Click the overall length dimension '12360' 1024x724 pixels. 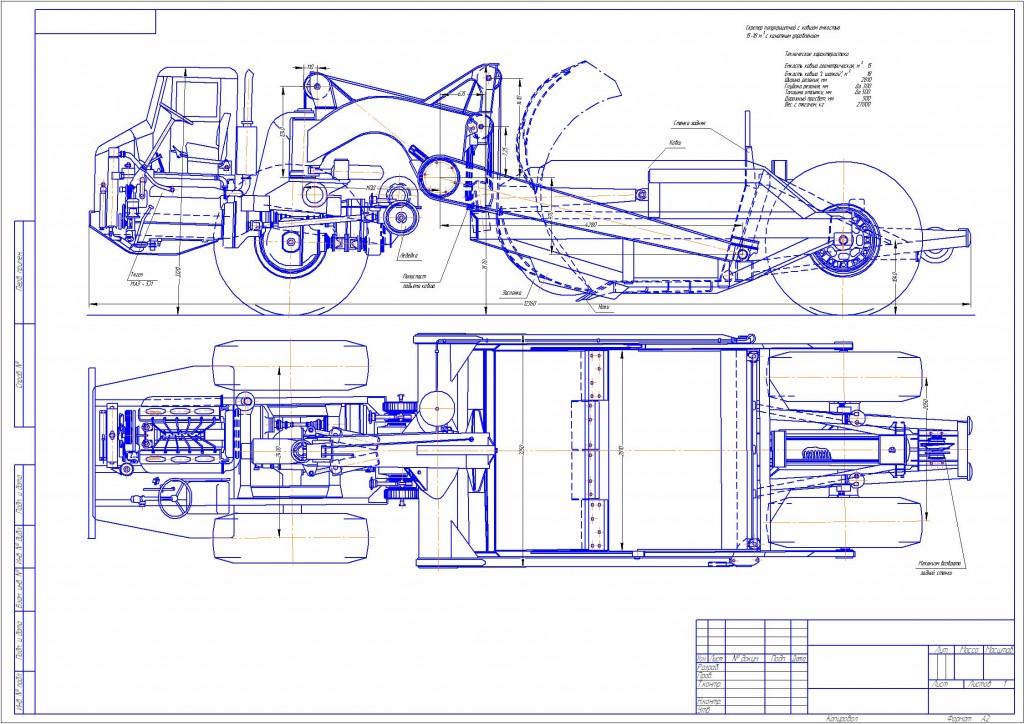[529, 304]
